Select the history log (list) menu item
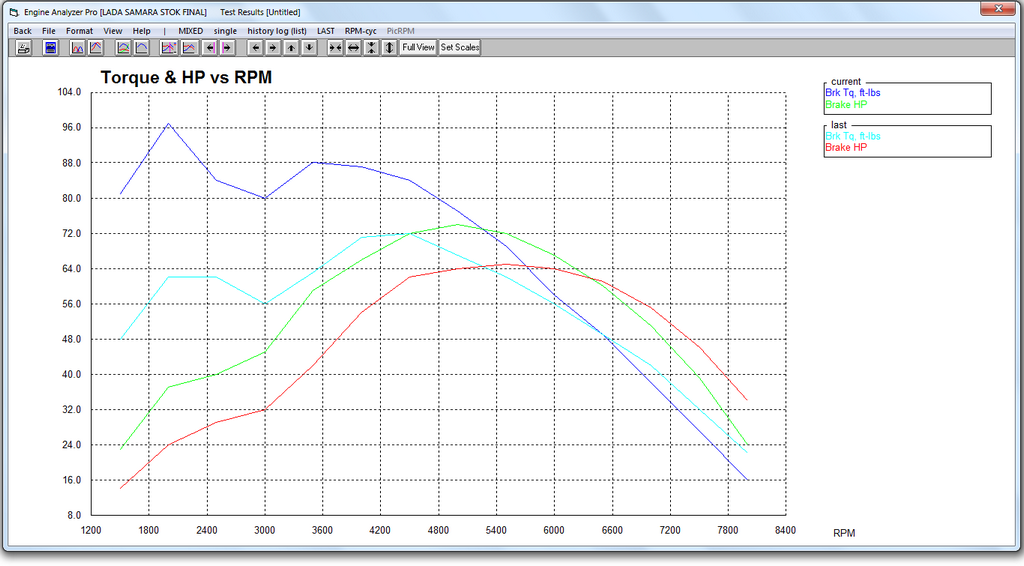This screenshot has height=566, width=1024. [277, 31]
